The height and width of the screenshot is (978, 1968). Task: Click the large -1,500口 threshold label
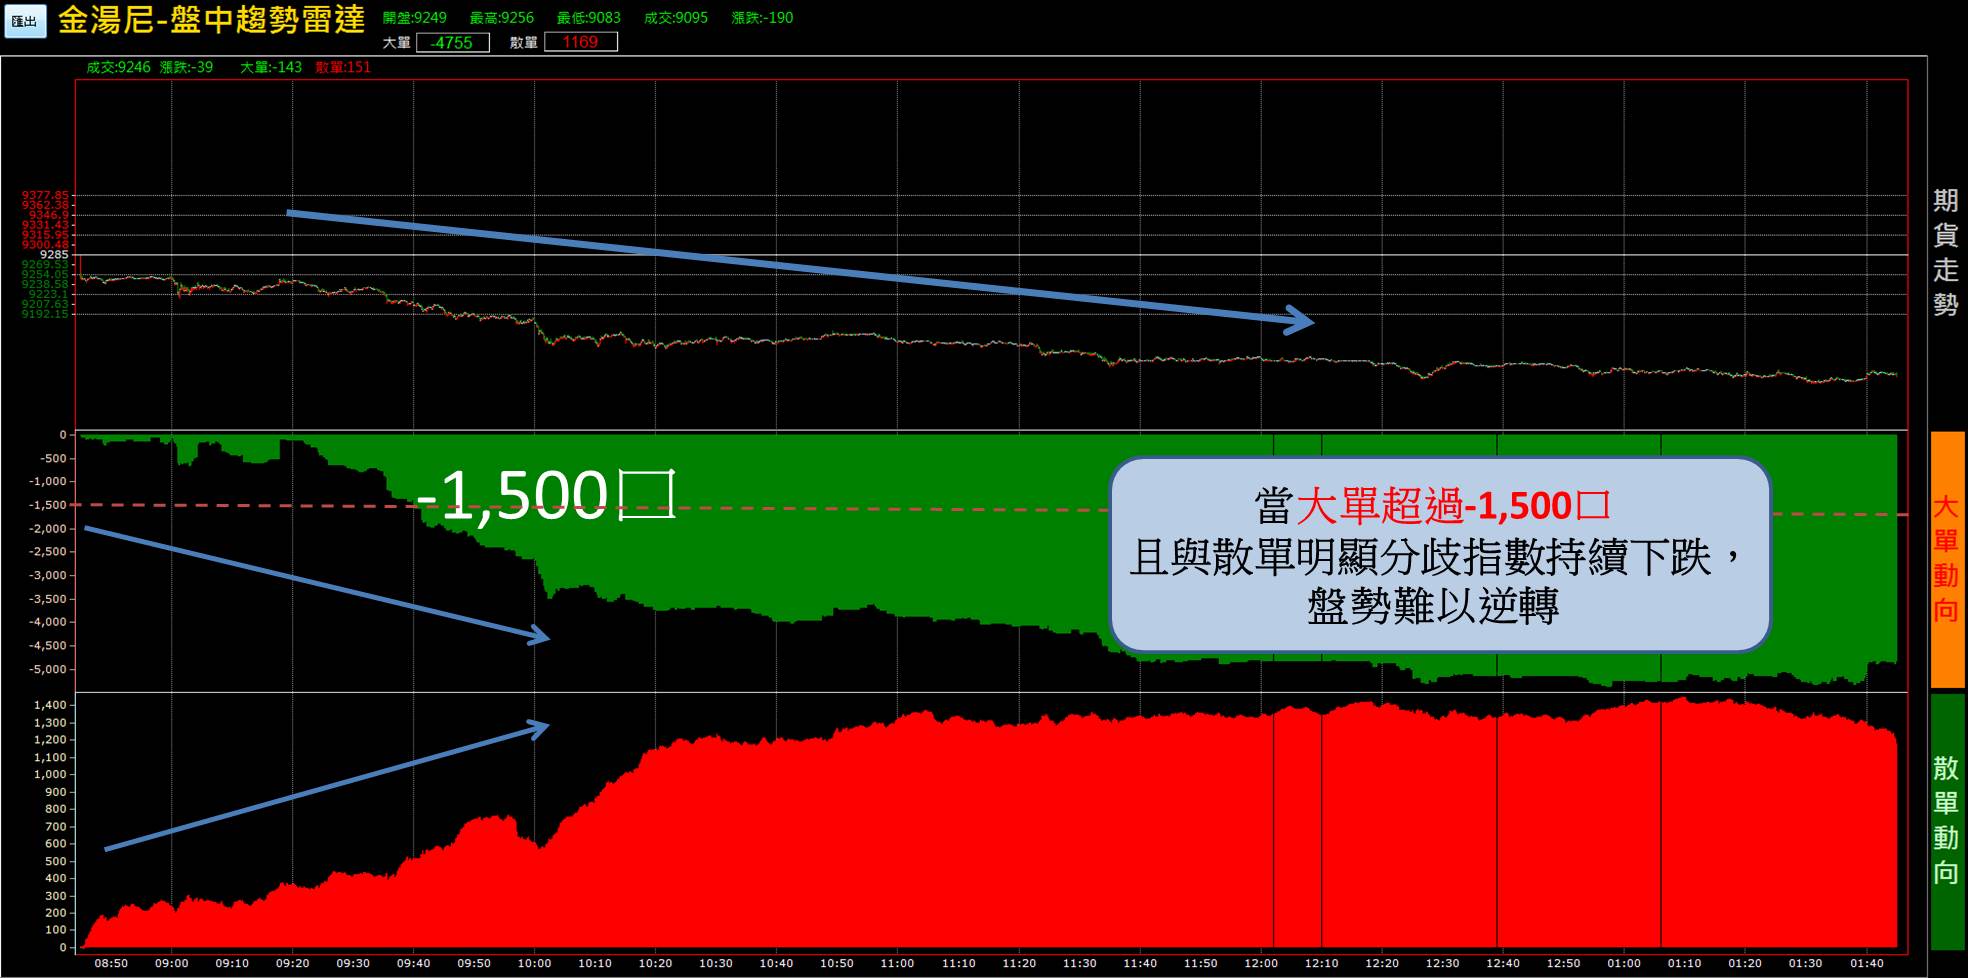tap(546, 495)
